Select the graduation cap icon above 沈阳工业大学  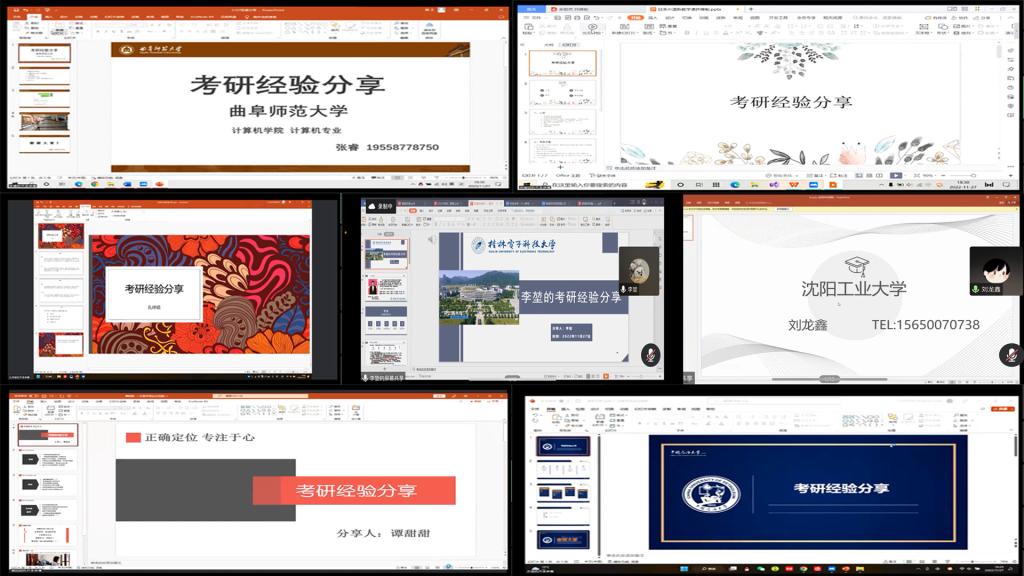tap(855, 266)
